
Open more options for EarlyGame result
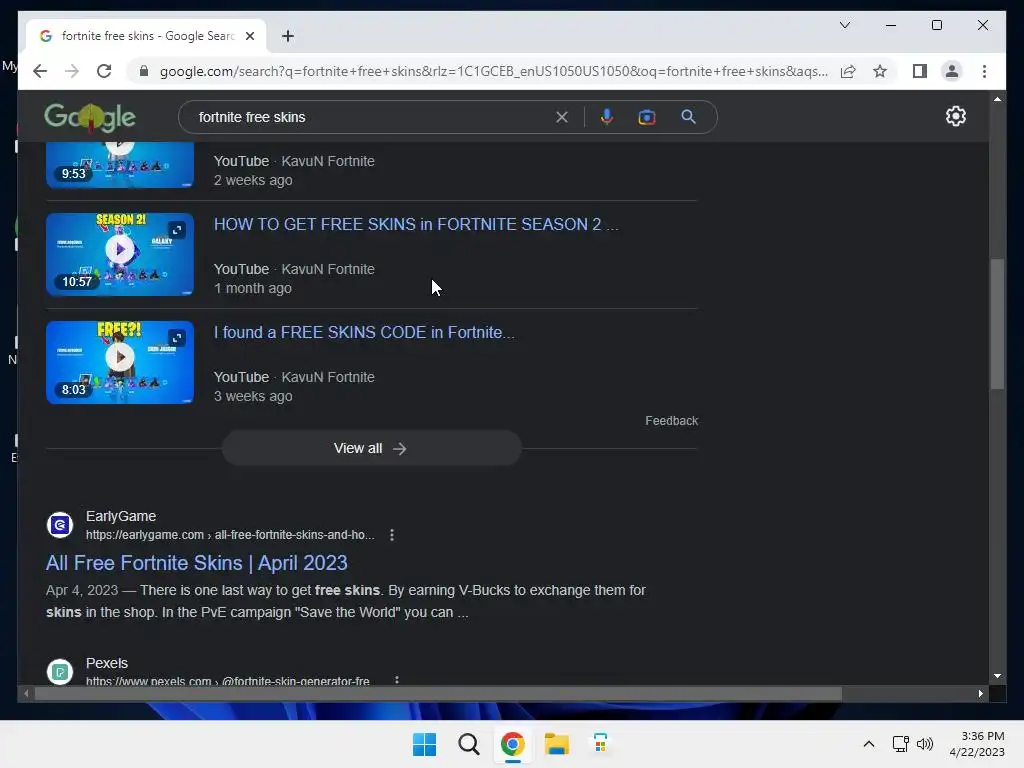391,535
